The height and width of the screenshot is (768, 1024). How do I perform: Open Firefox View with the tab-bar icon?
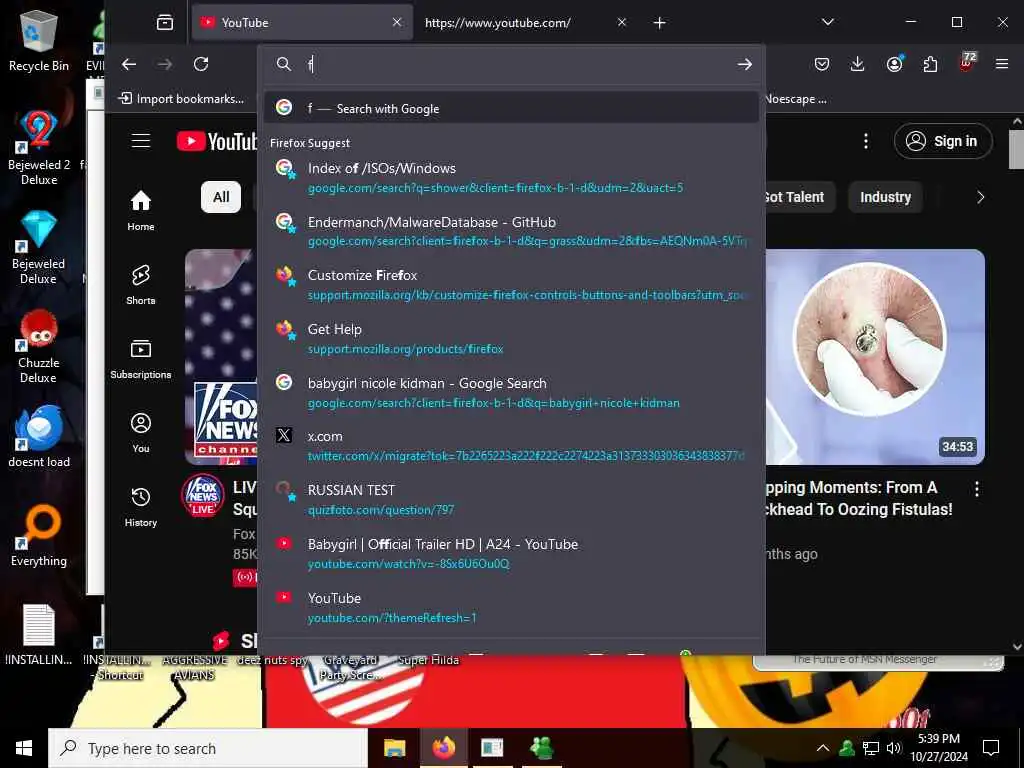coord(165,23)
